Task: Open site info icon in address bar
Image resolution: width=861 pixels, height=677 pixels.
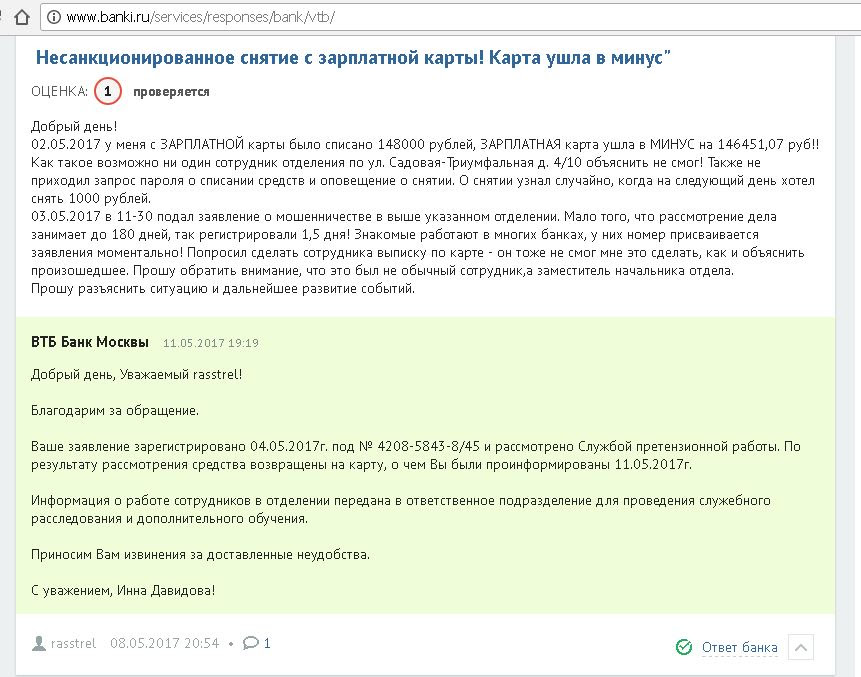Action: click(x=53, y=18)
